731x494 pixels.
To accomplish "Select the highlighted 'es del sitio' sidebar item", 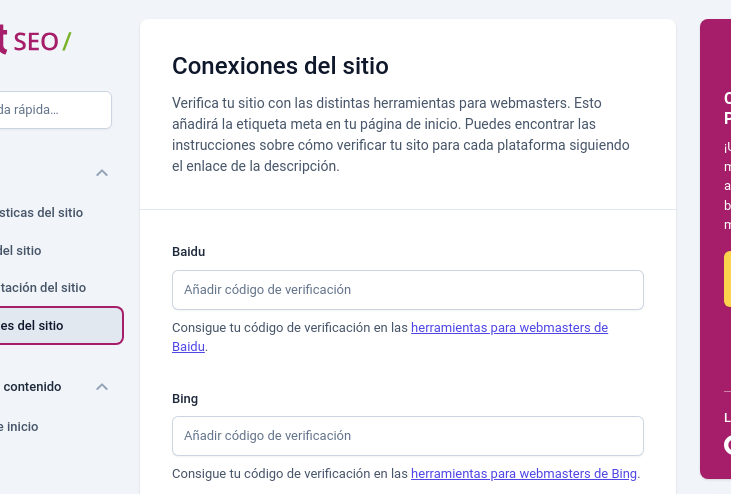I will point(61,325).
